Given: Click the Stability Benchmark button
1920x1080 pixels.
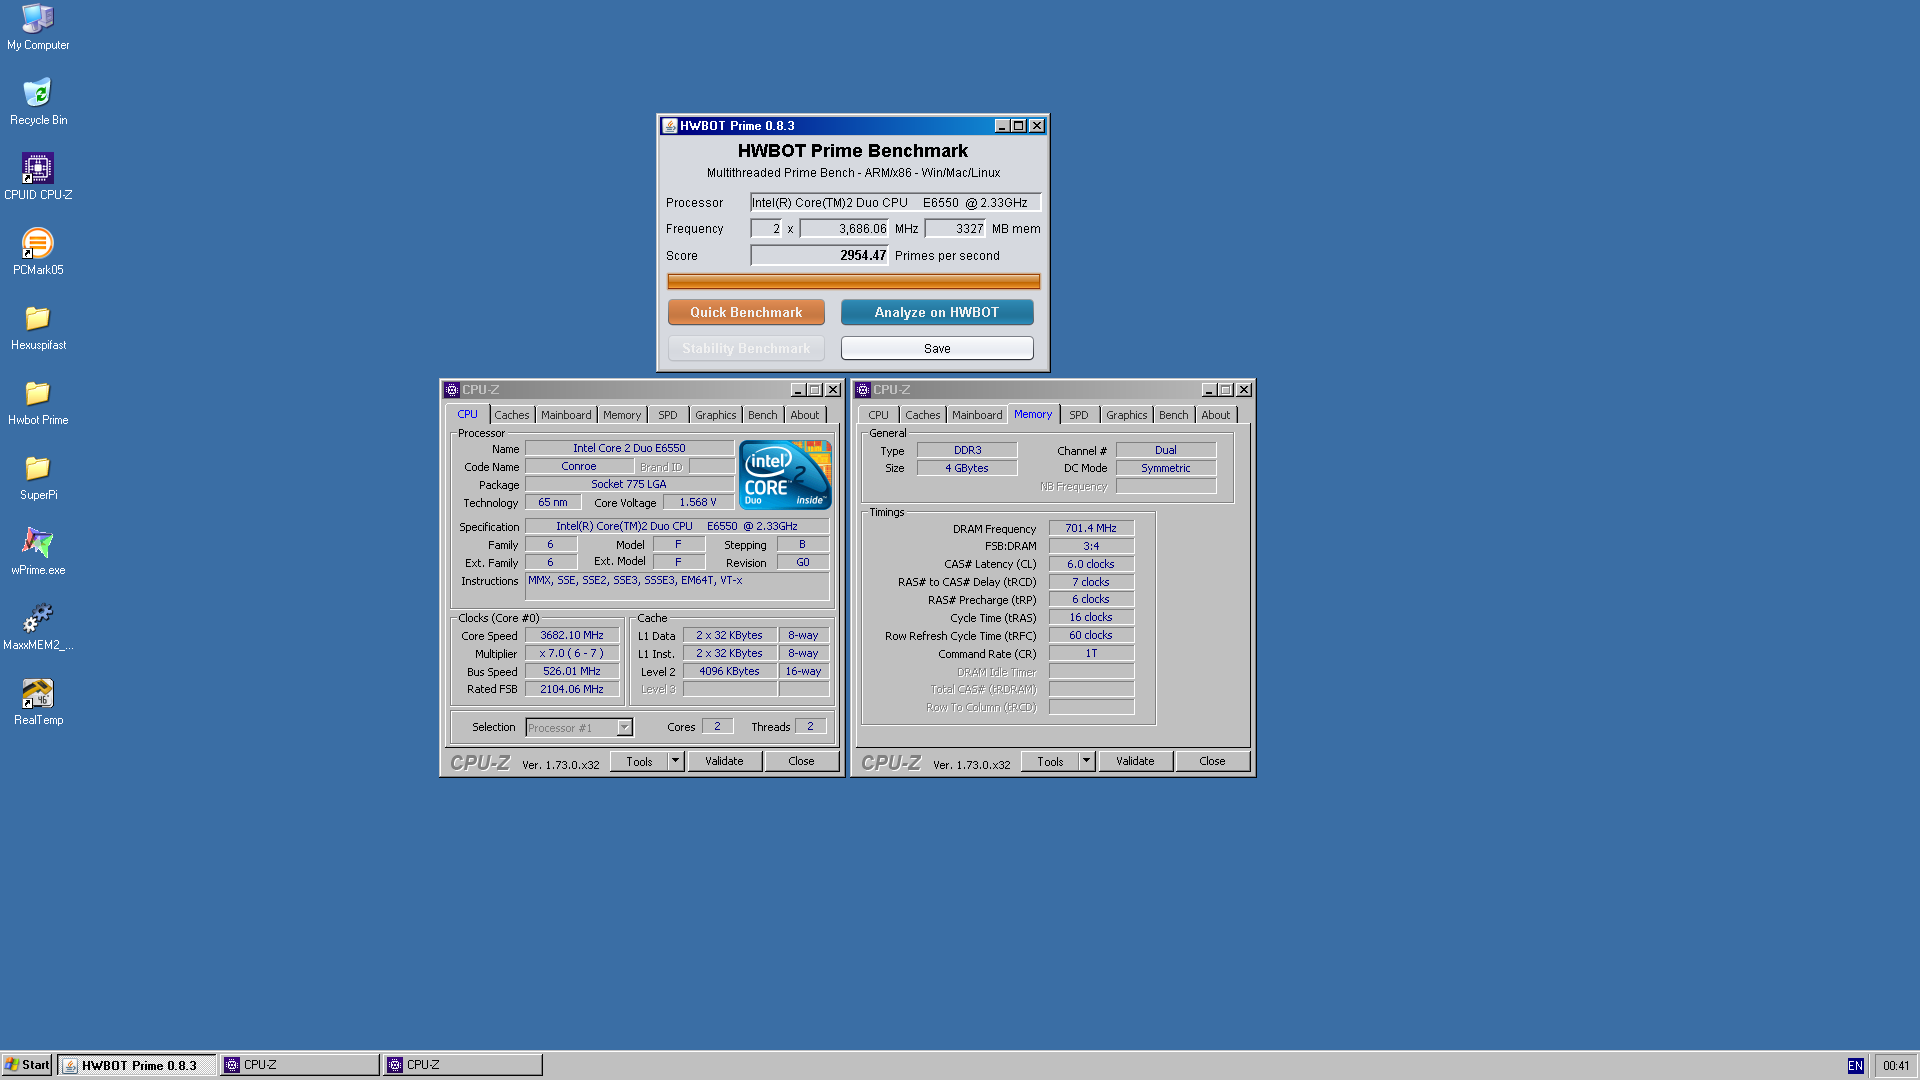Looking at the screenshot, I should (746, 348).
